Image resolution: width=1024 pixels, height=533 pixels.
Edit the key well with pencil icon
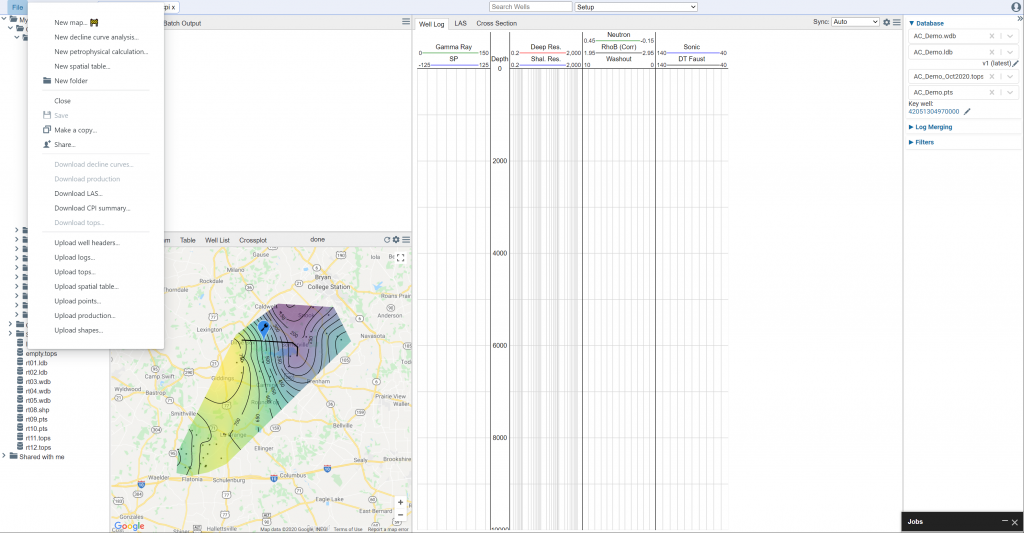click(967, 112)
